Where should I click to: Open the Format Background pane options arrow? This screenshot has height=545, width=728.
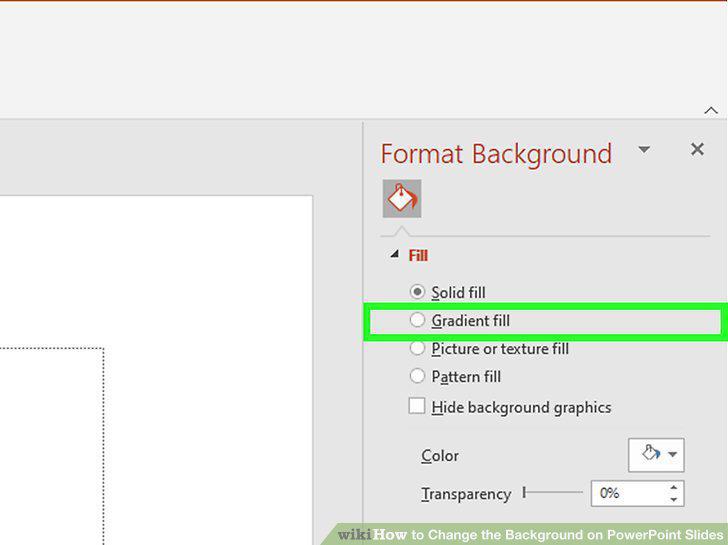tap(644, 149)
